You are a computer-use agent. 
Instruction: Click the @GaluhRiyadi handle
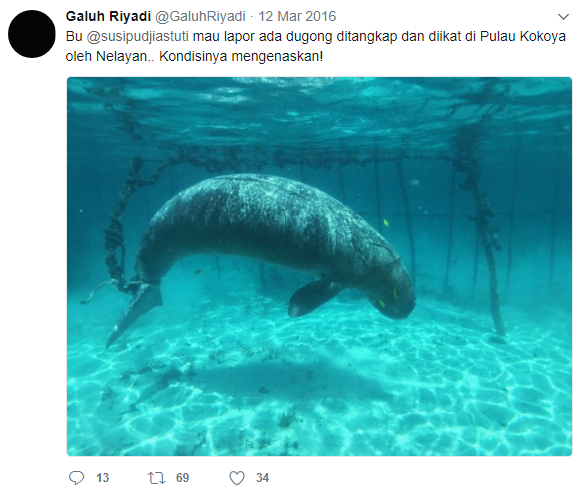tap(200, 17)
